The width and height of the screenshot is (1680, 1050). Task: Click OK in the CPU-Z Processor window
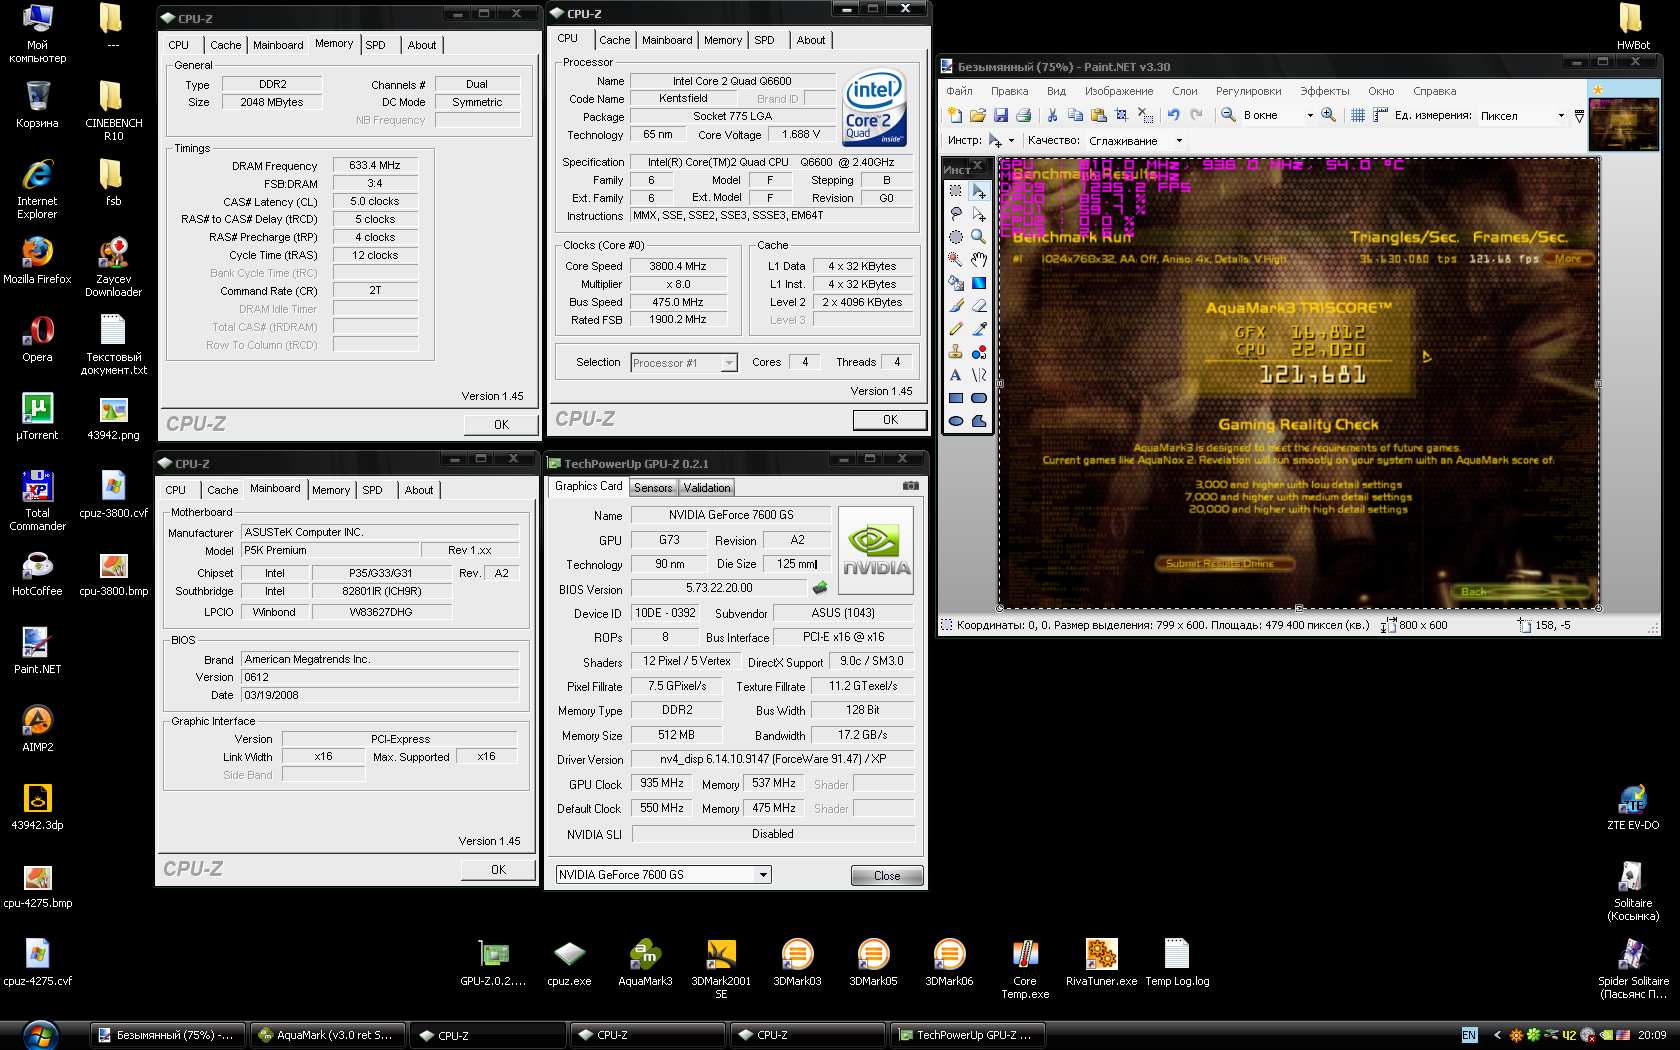click(x=890, y=420)
